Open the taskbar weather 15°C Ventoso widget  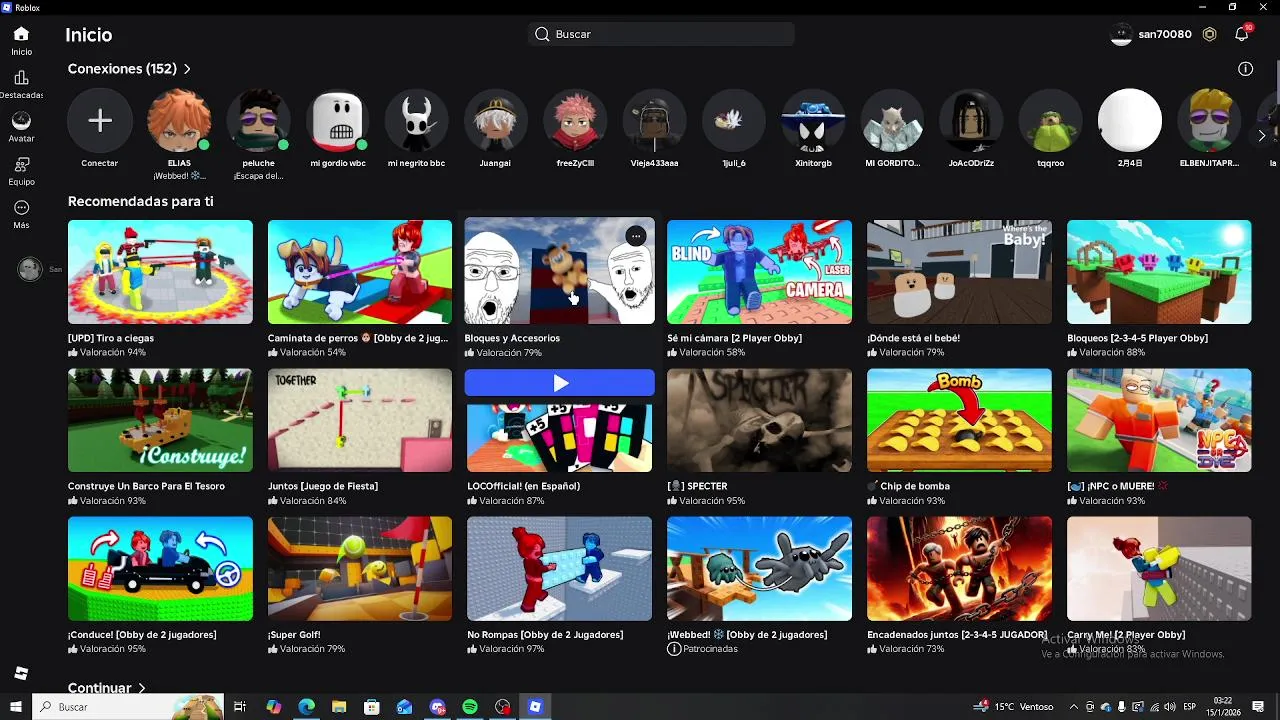(1014, 707)
